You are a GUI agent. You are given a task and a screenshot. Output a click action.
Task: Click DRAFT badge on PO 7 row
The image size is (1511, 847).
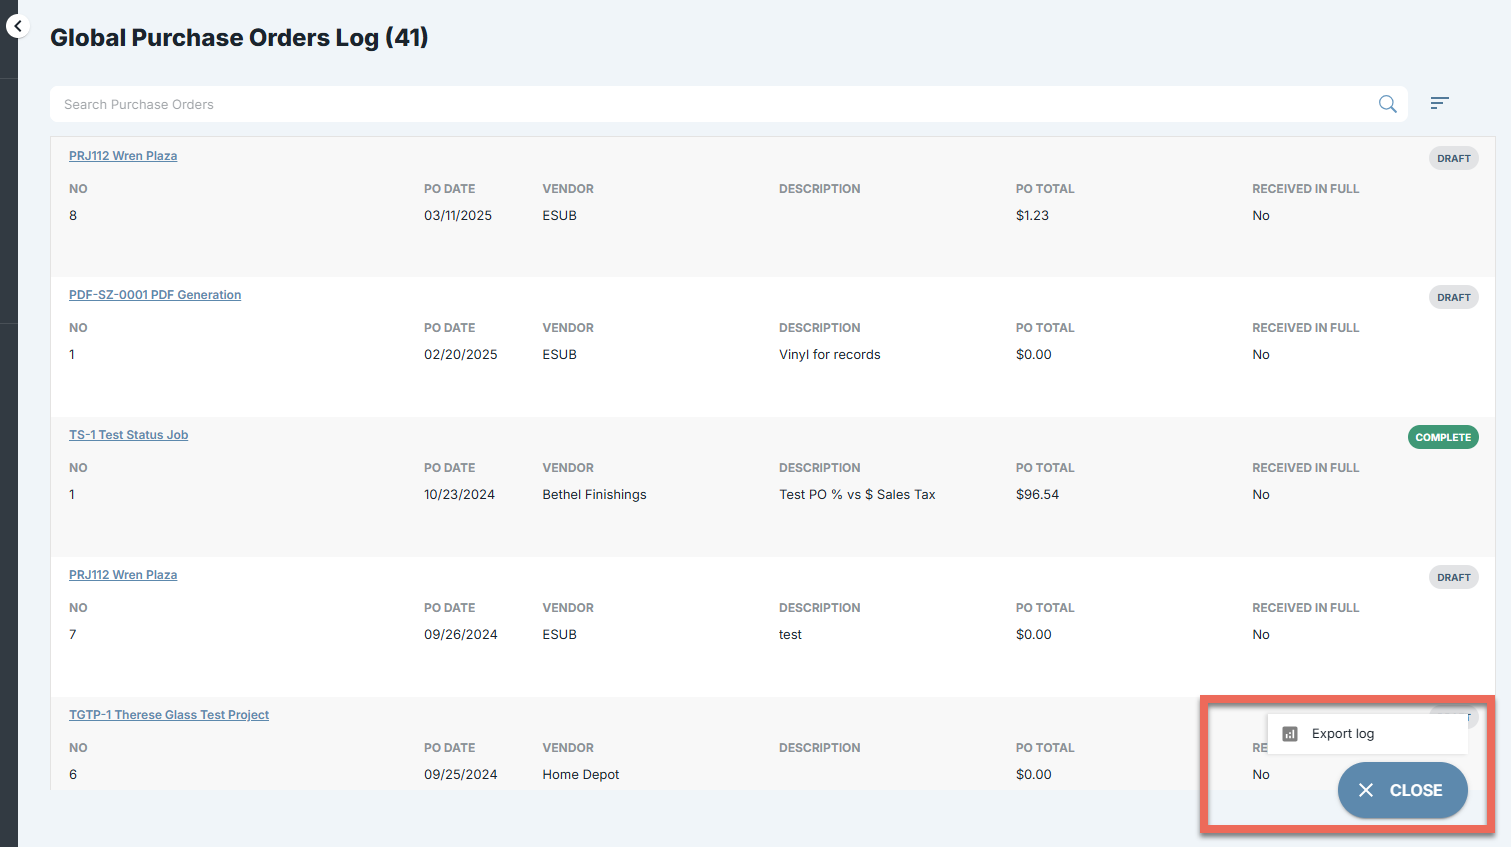point(1453,577)
